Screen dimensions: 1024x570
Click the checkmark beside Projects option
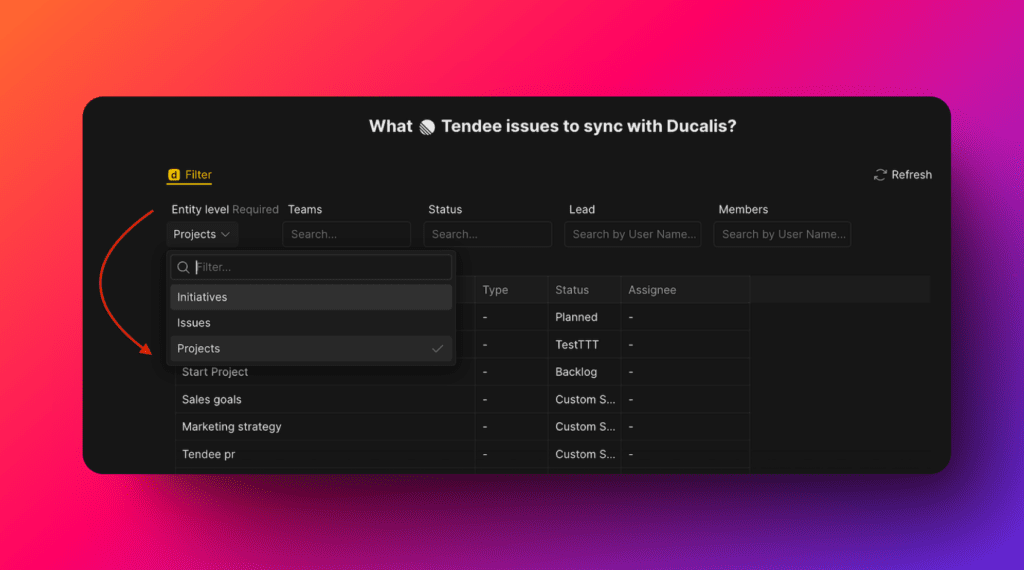coord(437,349)
